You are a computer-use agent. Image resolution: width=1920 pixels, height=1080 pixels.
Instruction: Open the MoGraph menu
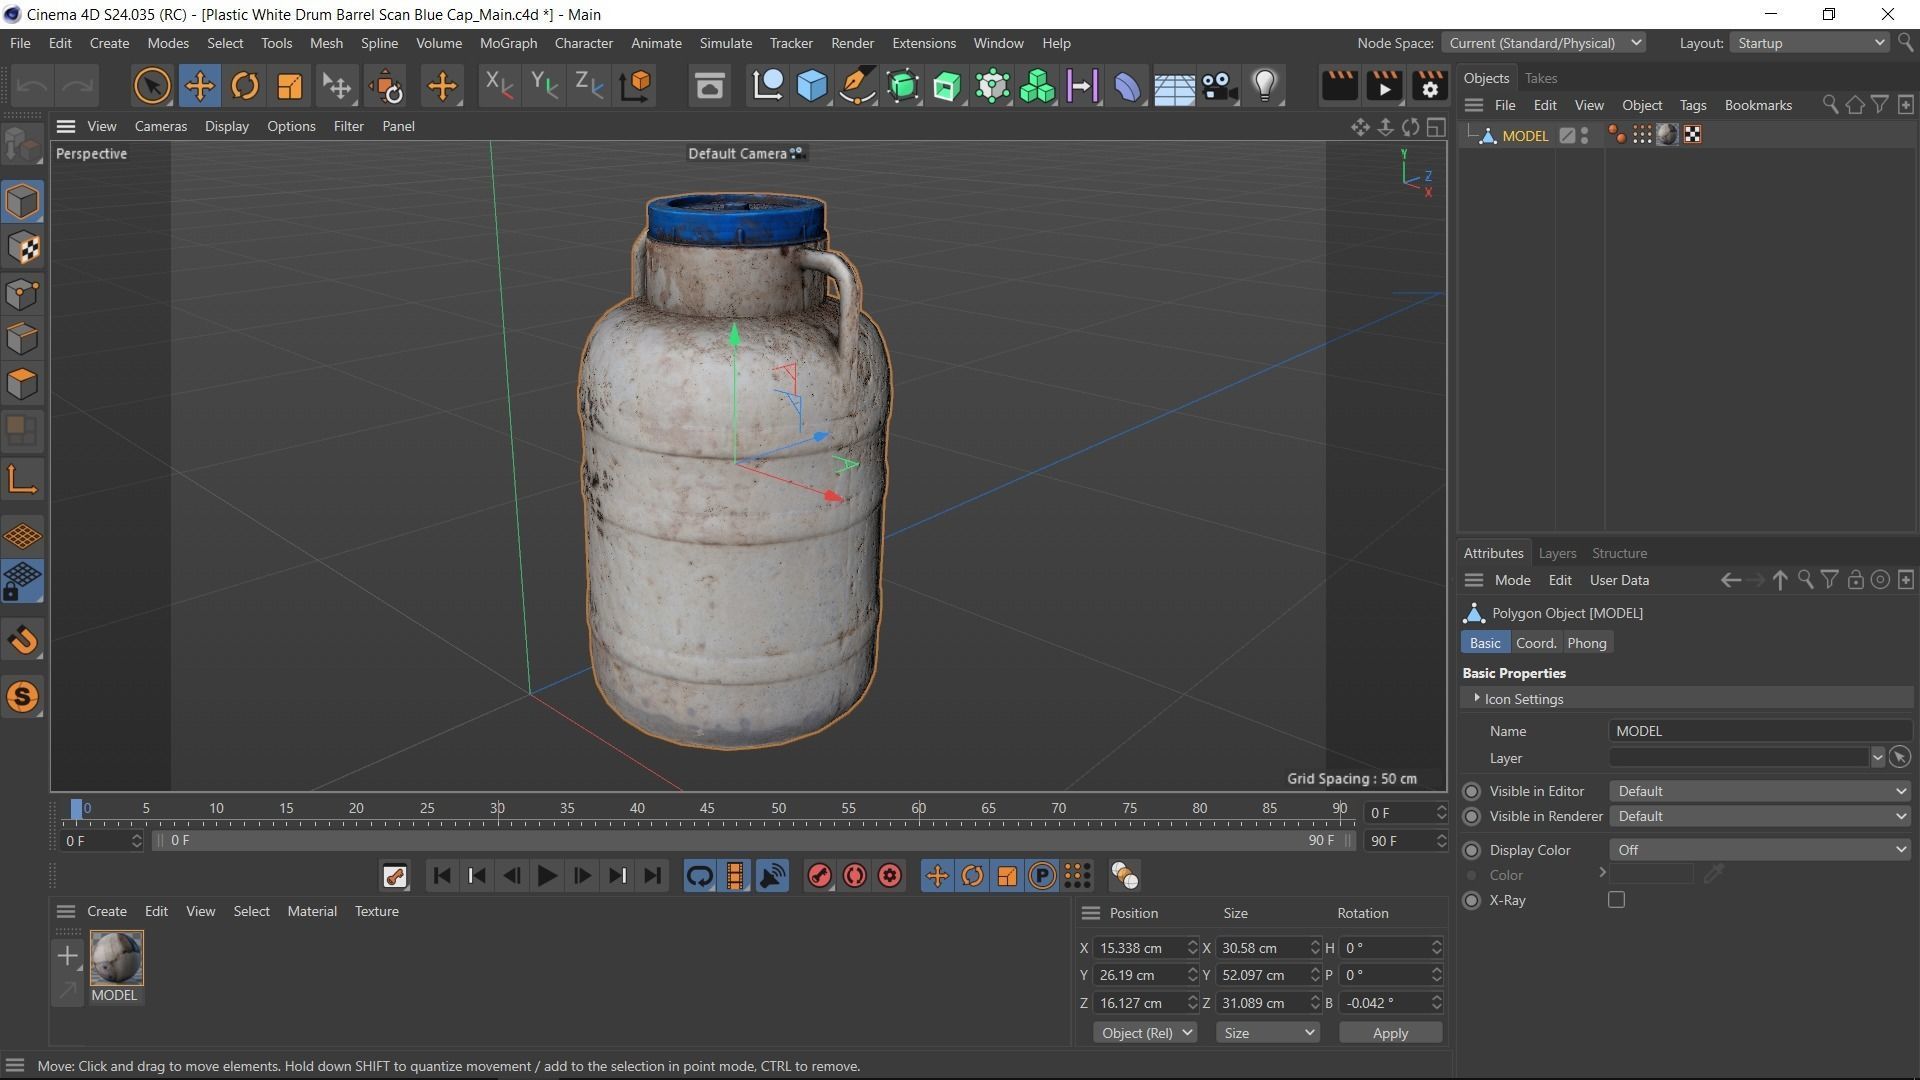coord(508,43)
